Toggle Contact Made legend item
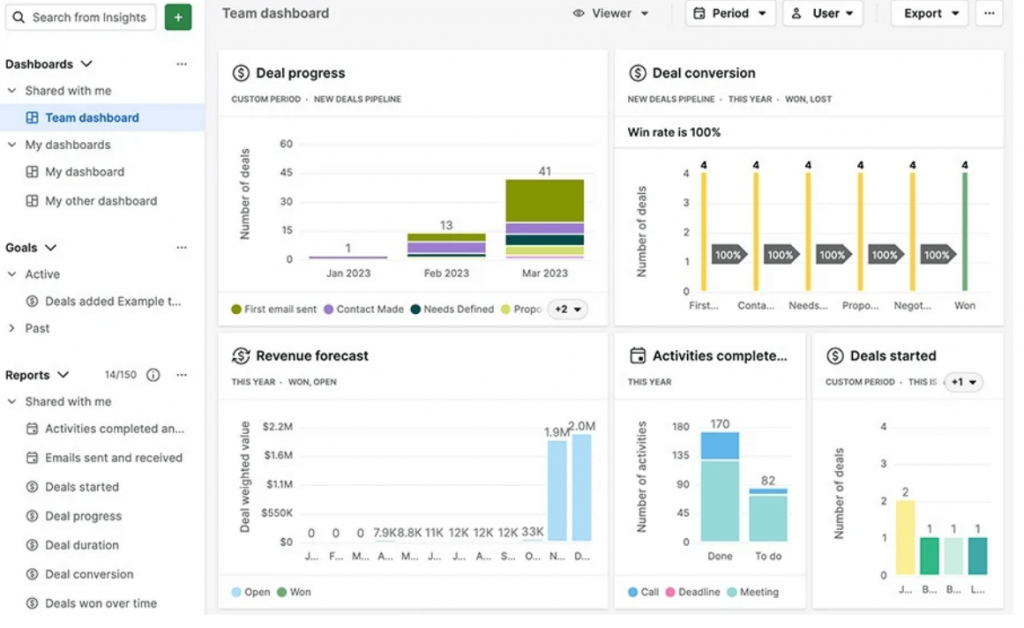The width and height of the screenshot is (1024, 628). [x=363, y=309]
